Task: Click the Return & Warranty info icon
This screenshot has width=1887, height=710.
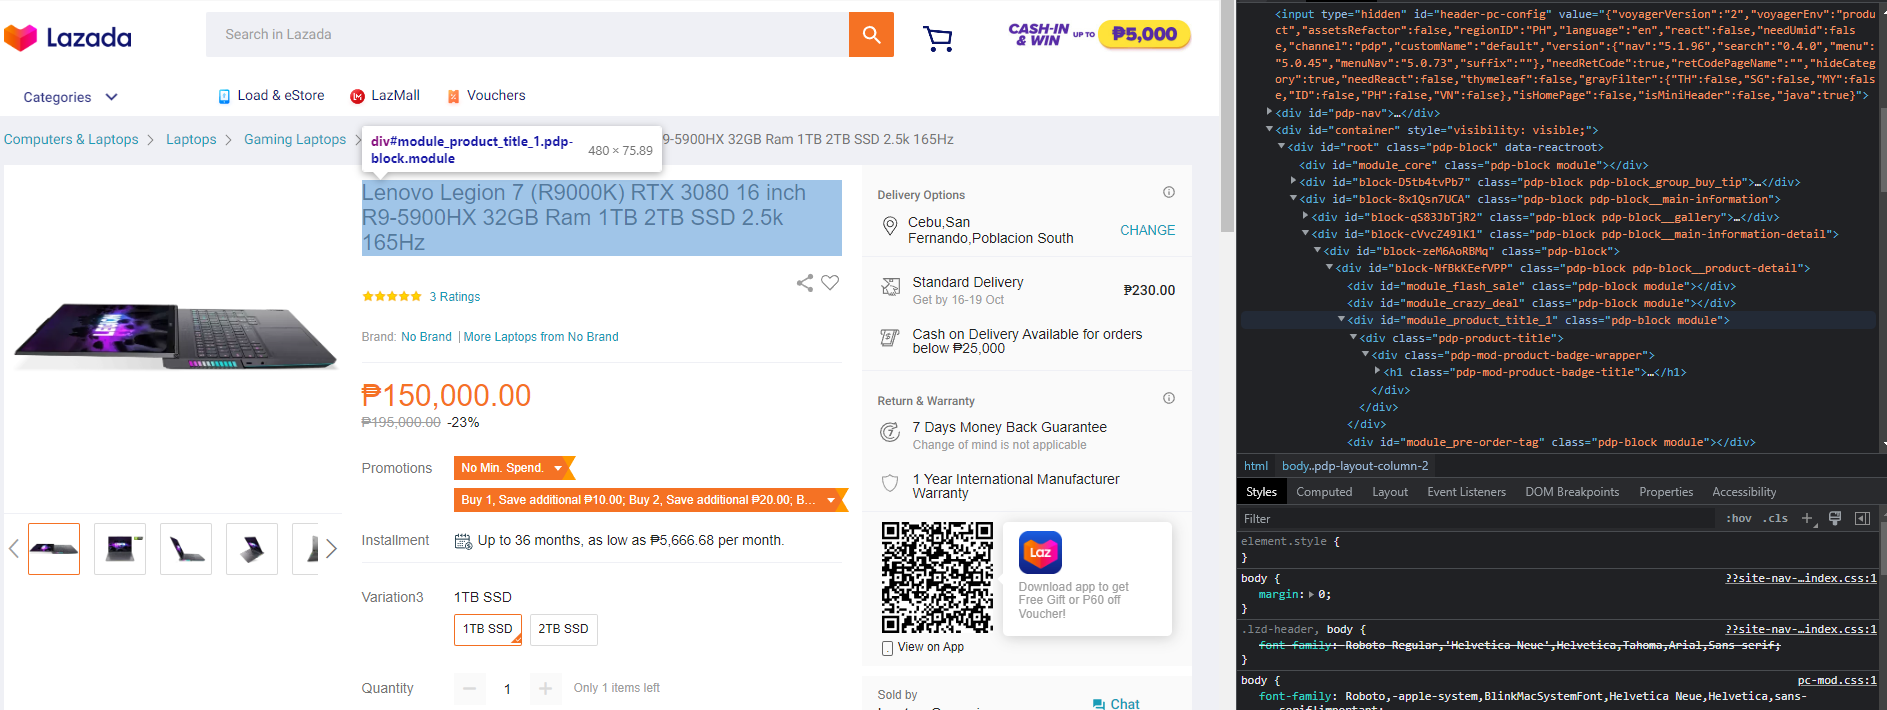Action: 1168,398
